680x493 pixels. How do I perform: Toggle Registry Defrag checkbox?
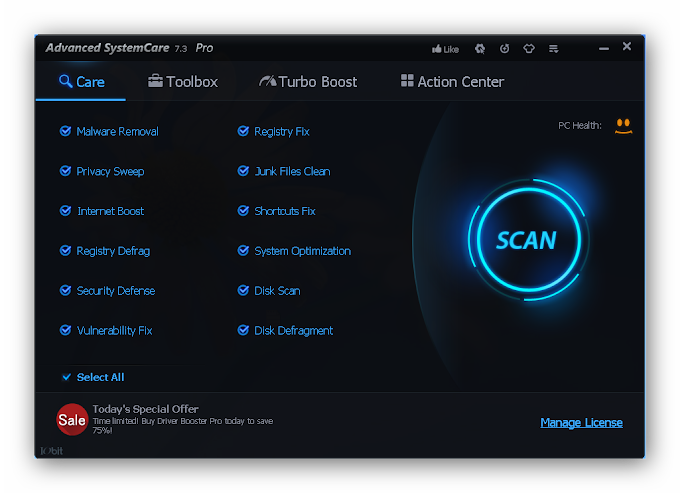[65, 251]
